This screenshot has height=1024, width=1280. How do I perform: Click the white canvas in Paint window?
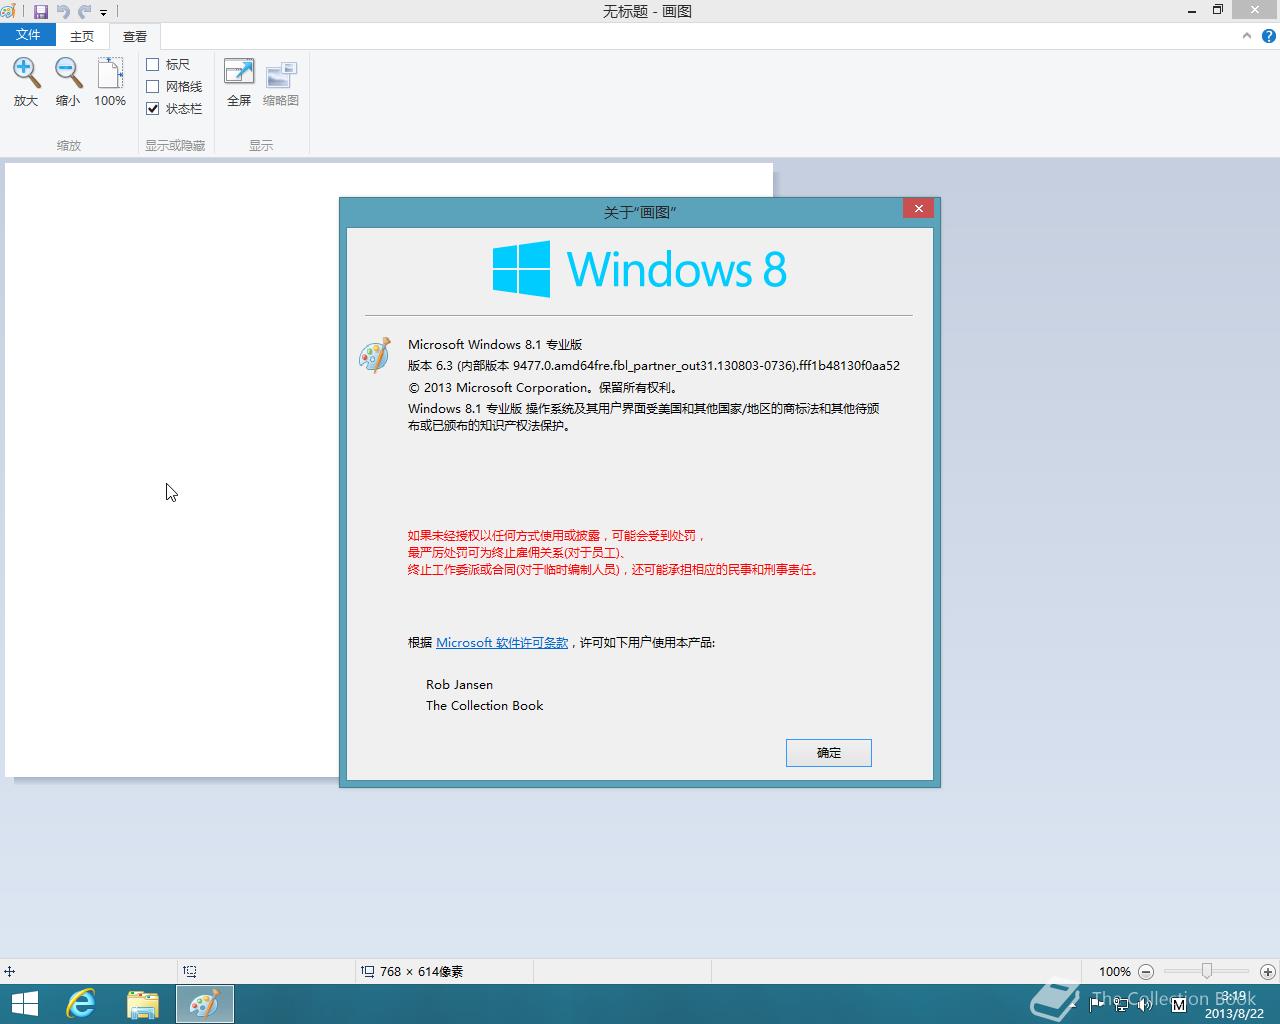click(x=172, y=470)
